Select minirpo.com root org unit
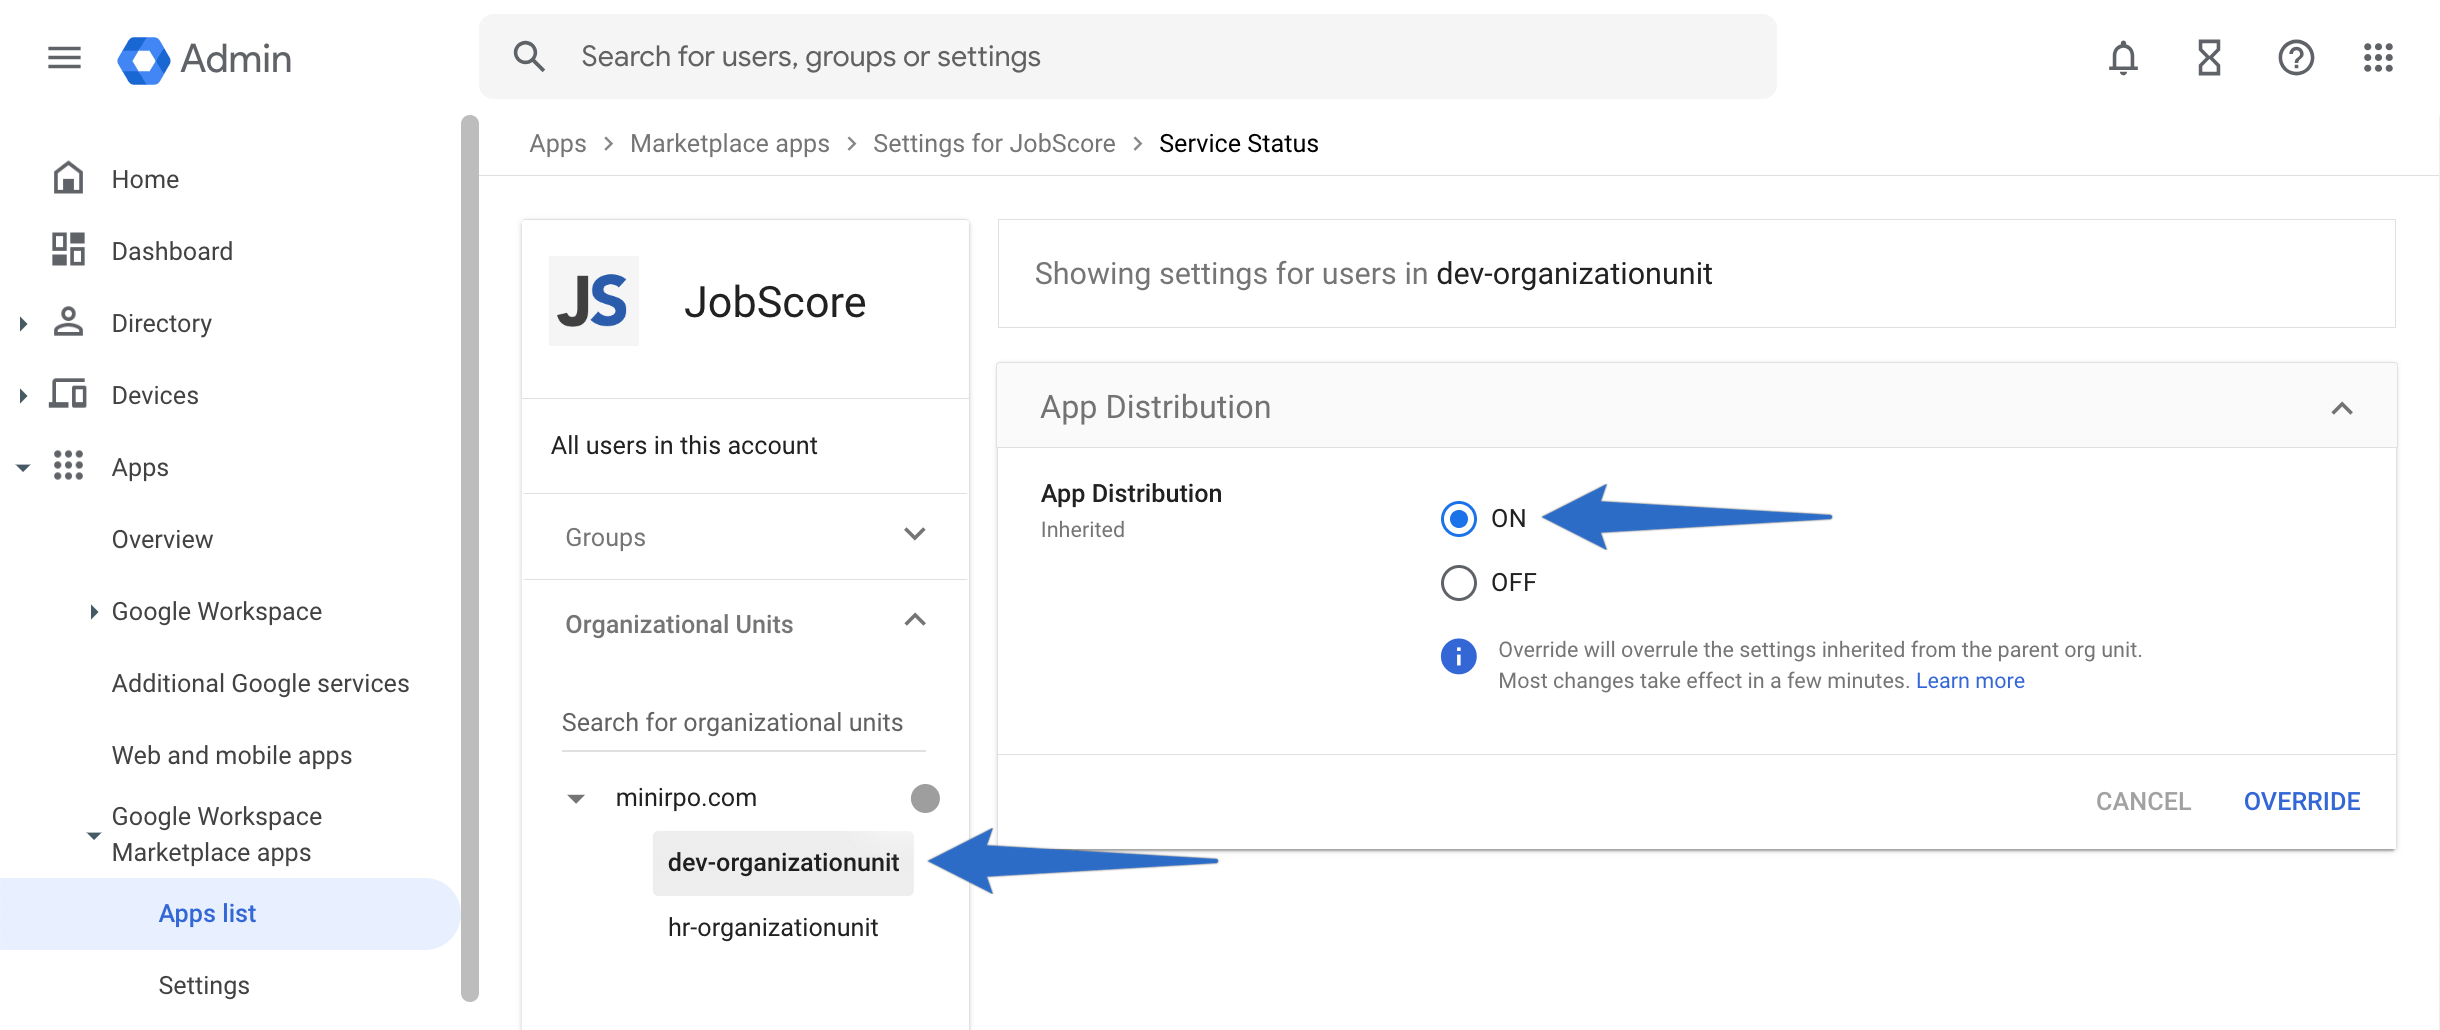The image size is (2440, 1030). click(x=686, y=798)
